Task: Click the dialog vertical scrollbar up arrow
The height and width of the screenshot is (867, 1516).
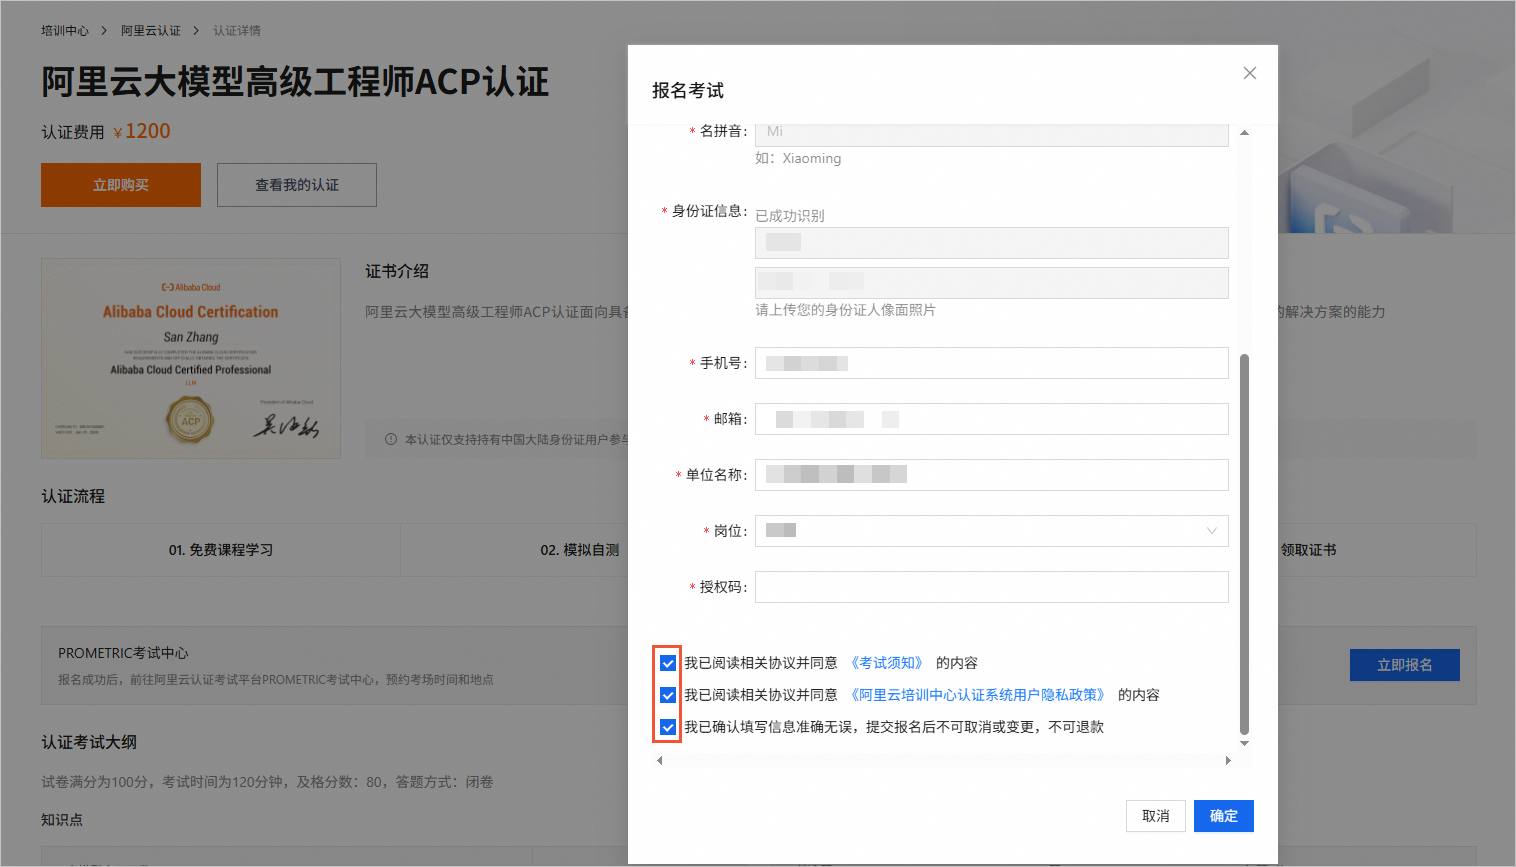Action: pyautogui.click(x=1244, y=133)
